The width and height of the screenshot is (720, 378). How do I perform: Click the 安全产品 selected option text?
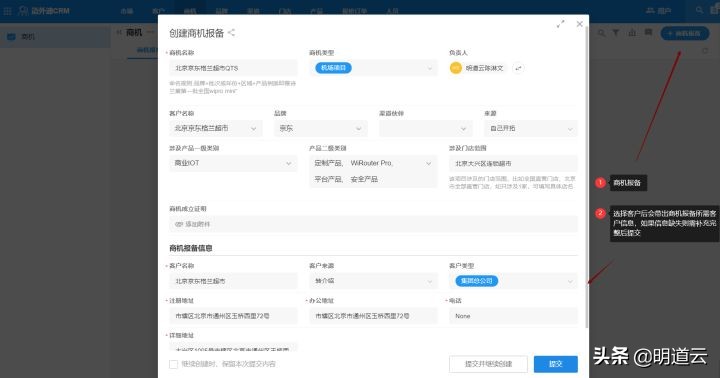pos(364,179)
